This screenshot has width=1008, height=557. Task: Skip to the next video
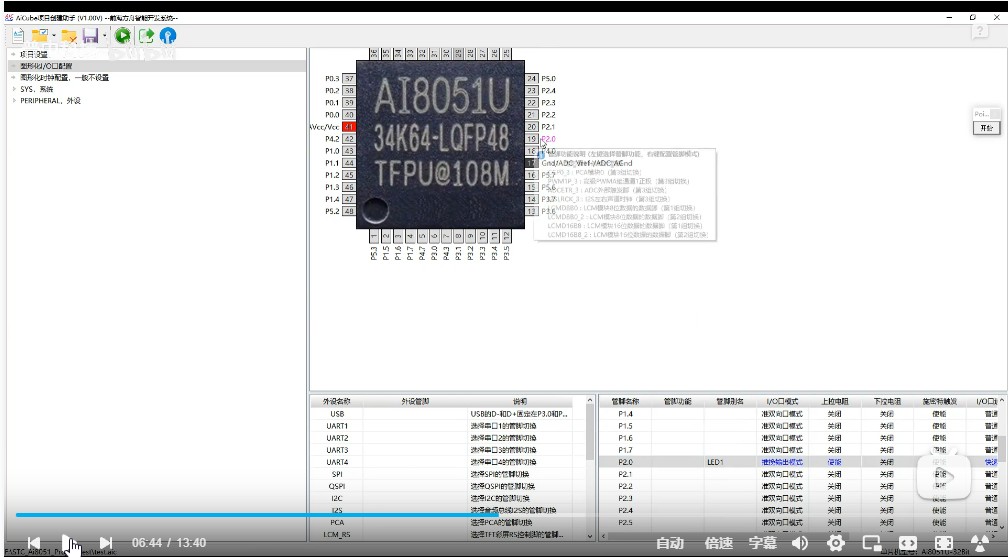(106, 543)
